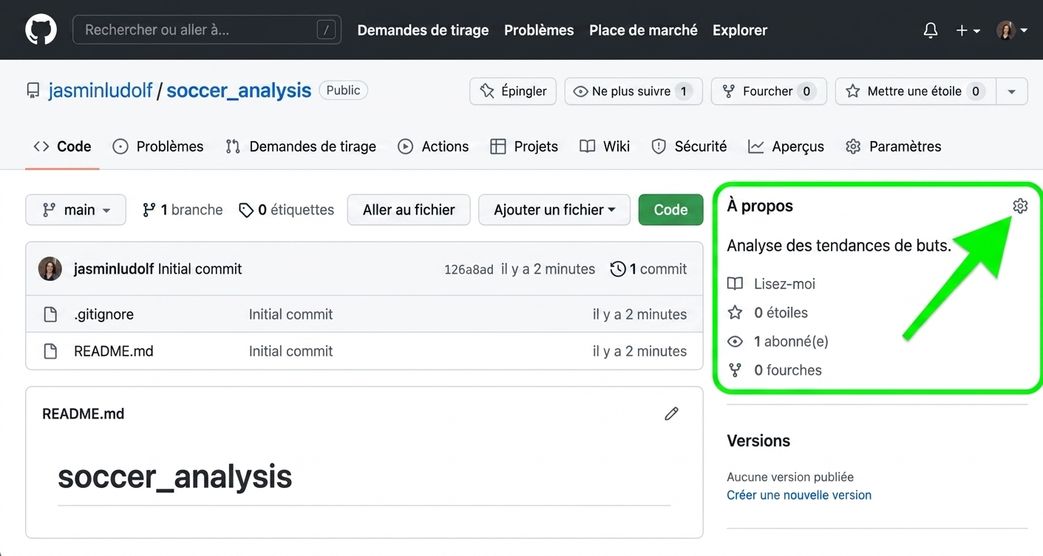Toggle Ne plus suivre watch button

633,91
